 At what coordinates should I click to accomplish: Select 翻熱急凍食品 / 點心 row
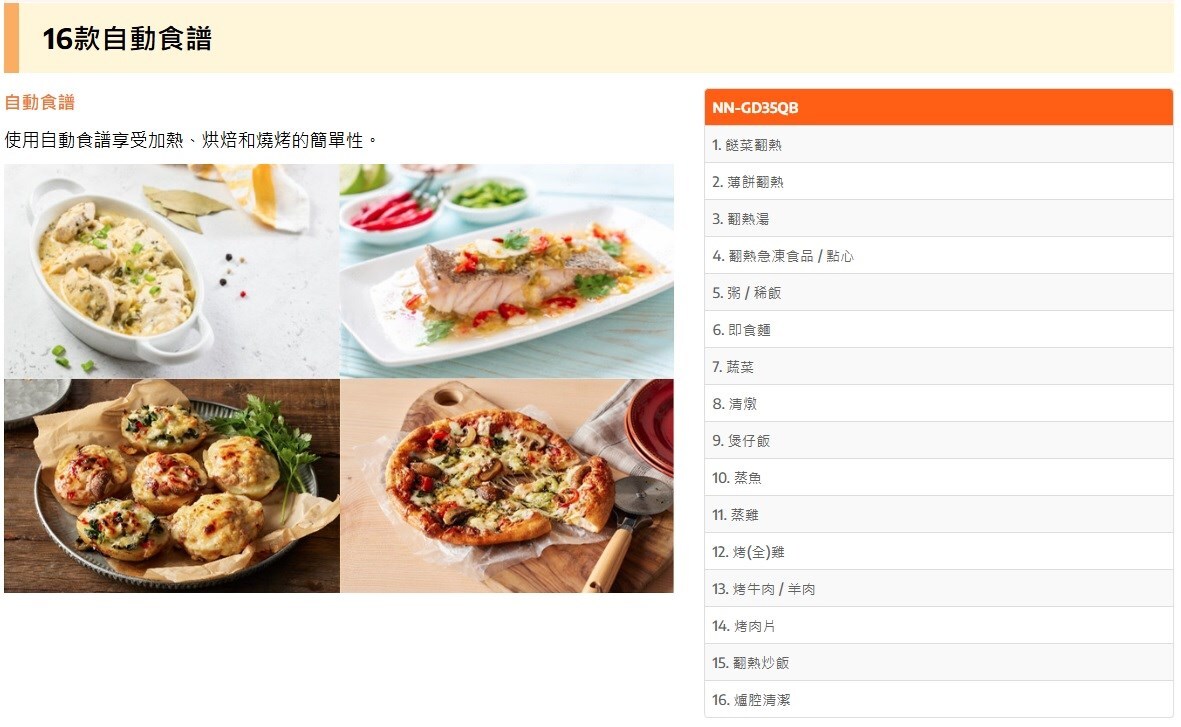(x=938, y=255)
